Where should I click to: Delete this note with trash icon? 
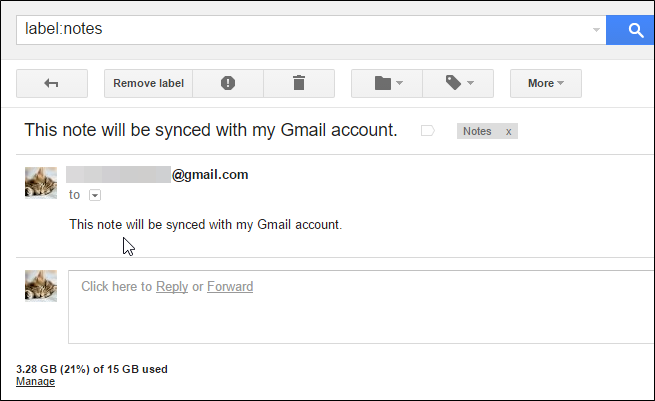(298, 83)
